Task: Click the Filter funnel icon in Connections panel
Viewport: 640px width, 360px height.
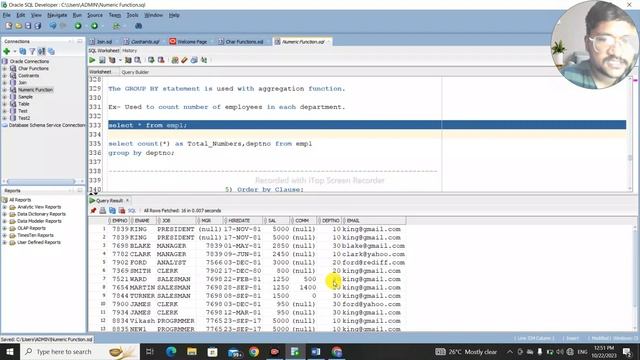Action: pyautogui.click(x=32, y=51)
